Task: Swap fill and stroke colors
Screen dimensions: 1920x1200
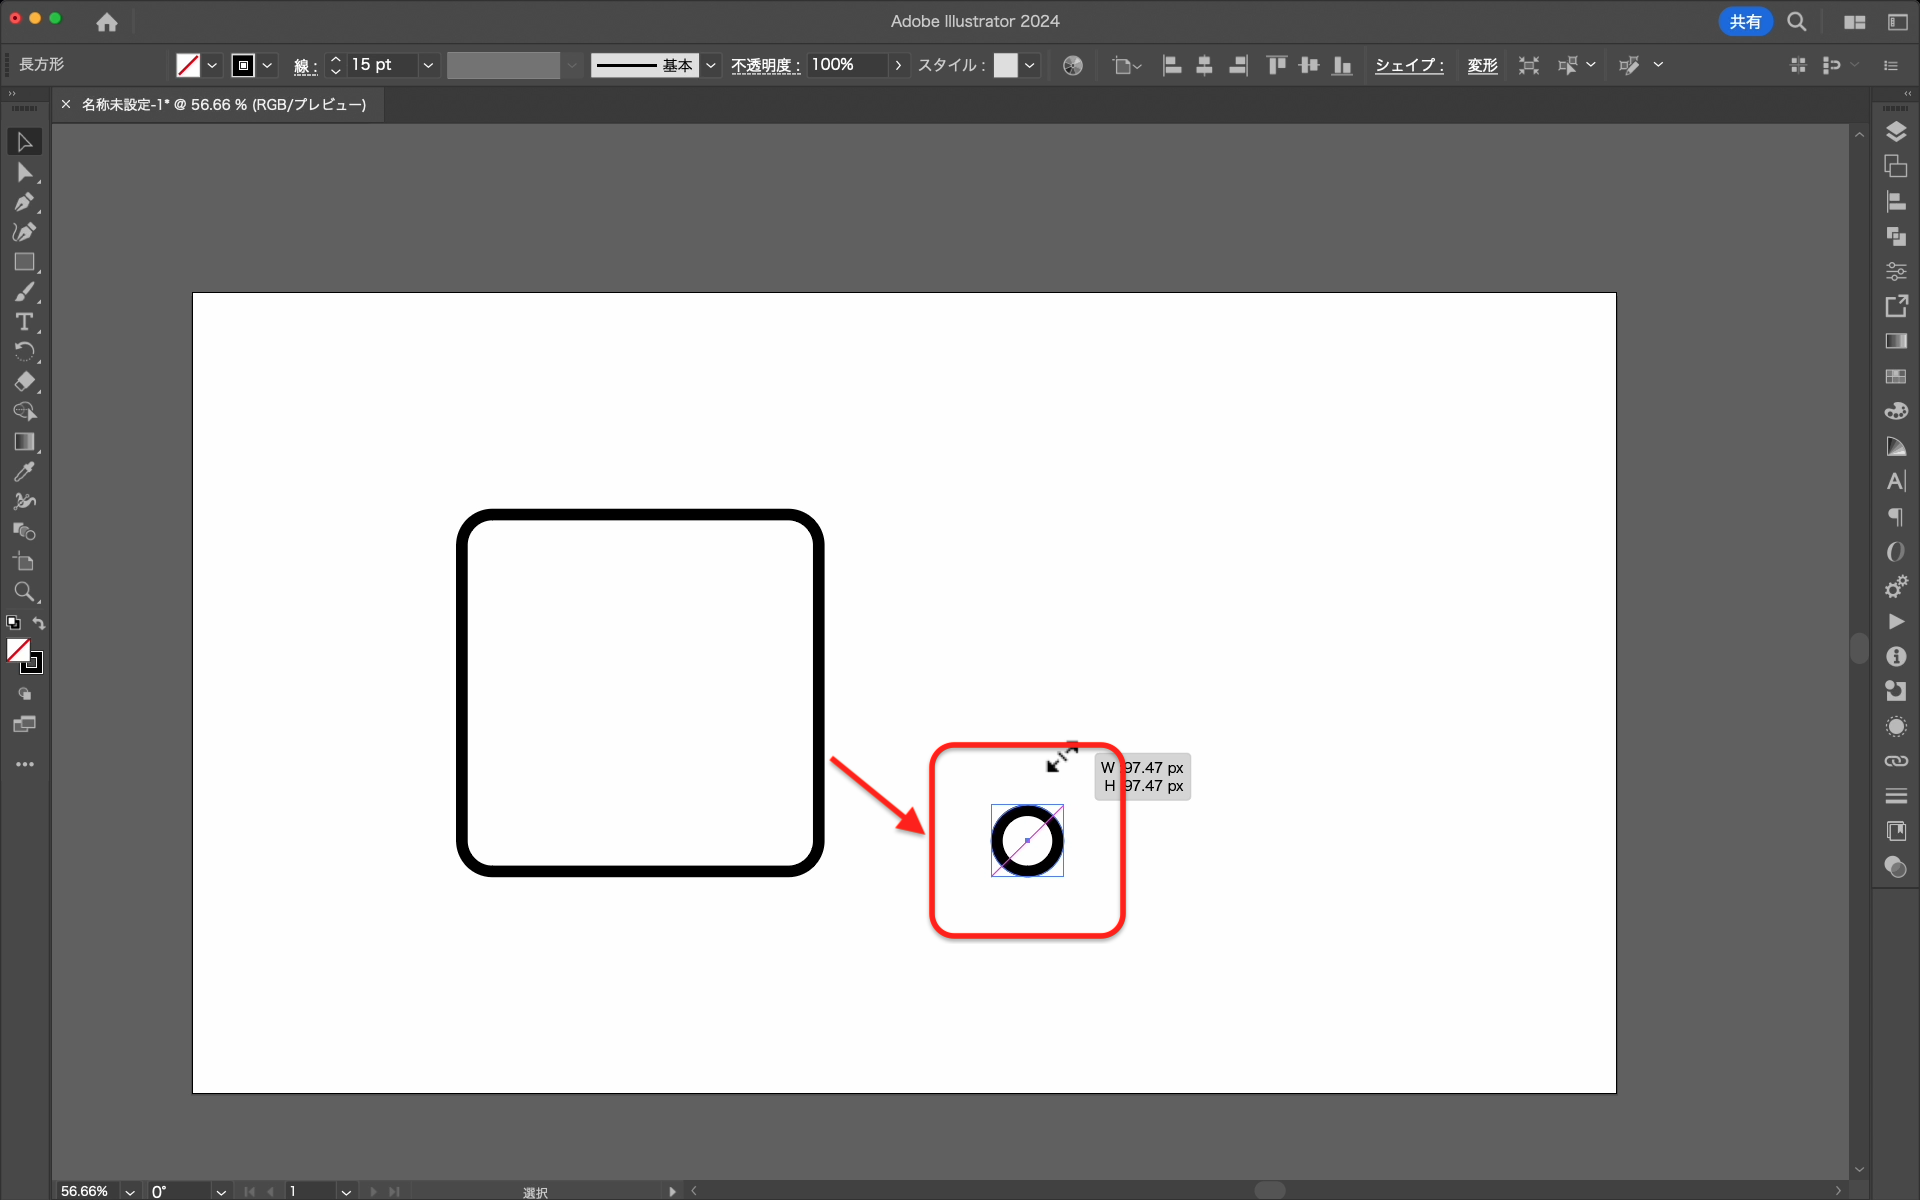Action: (x=39, y=623)
